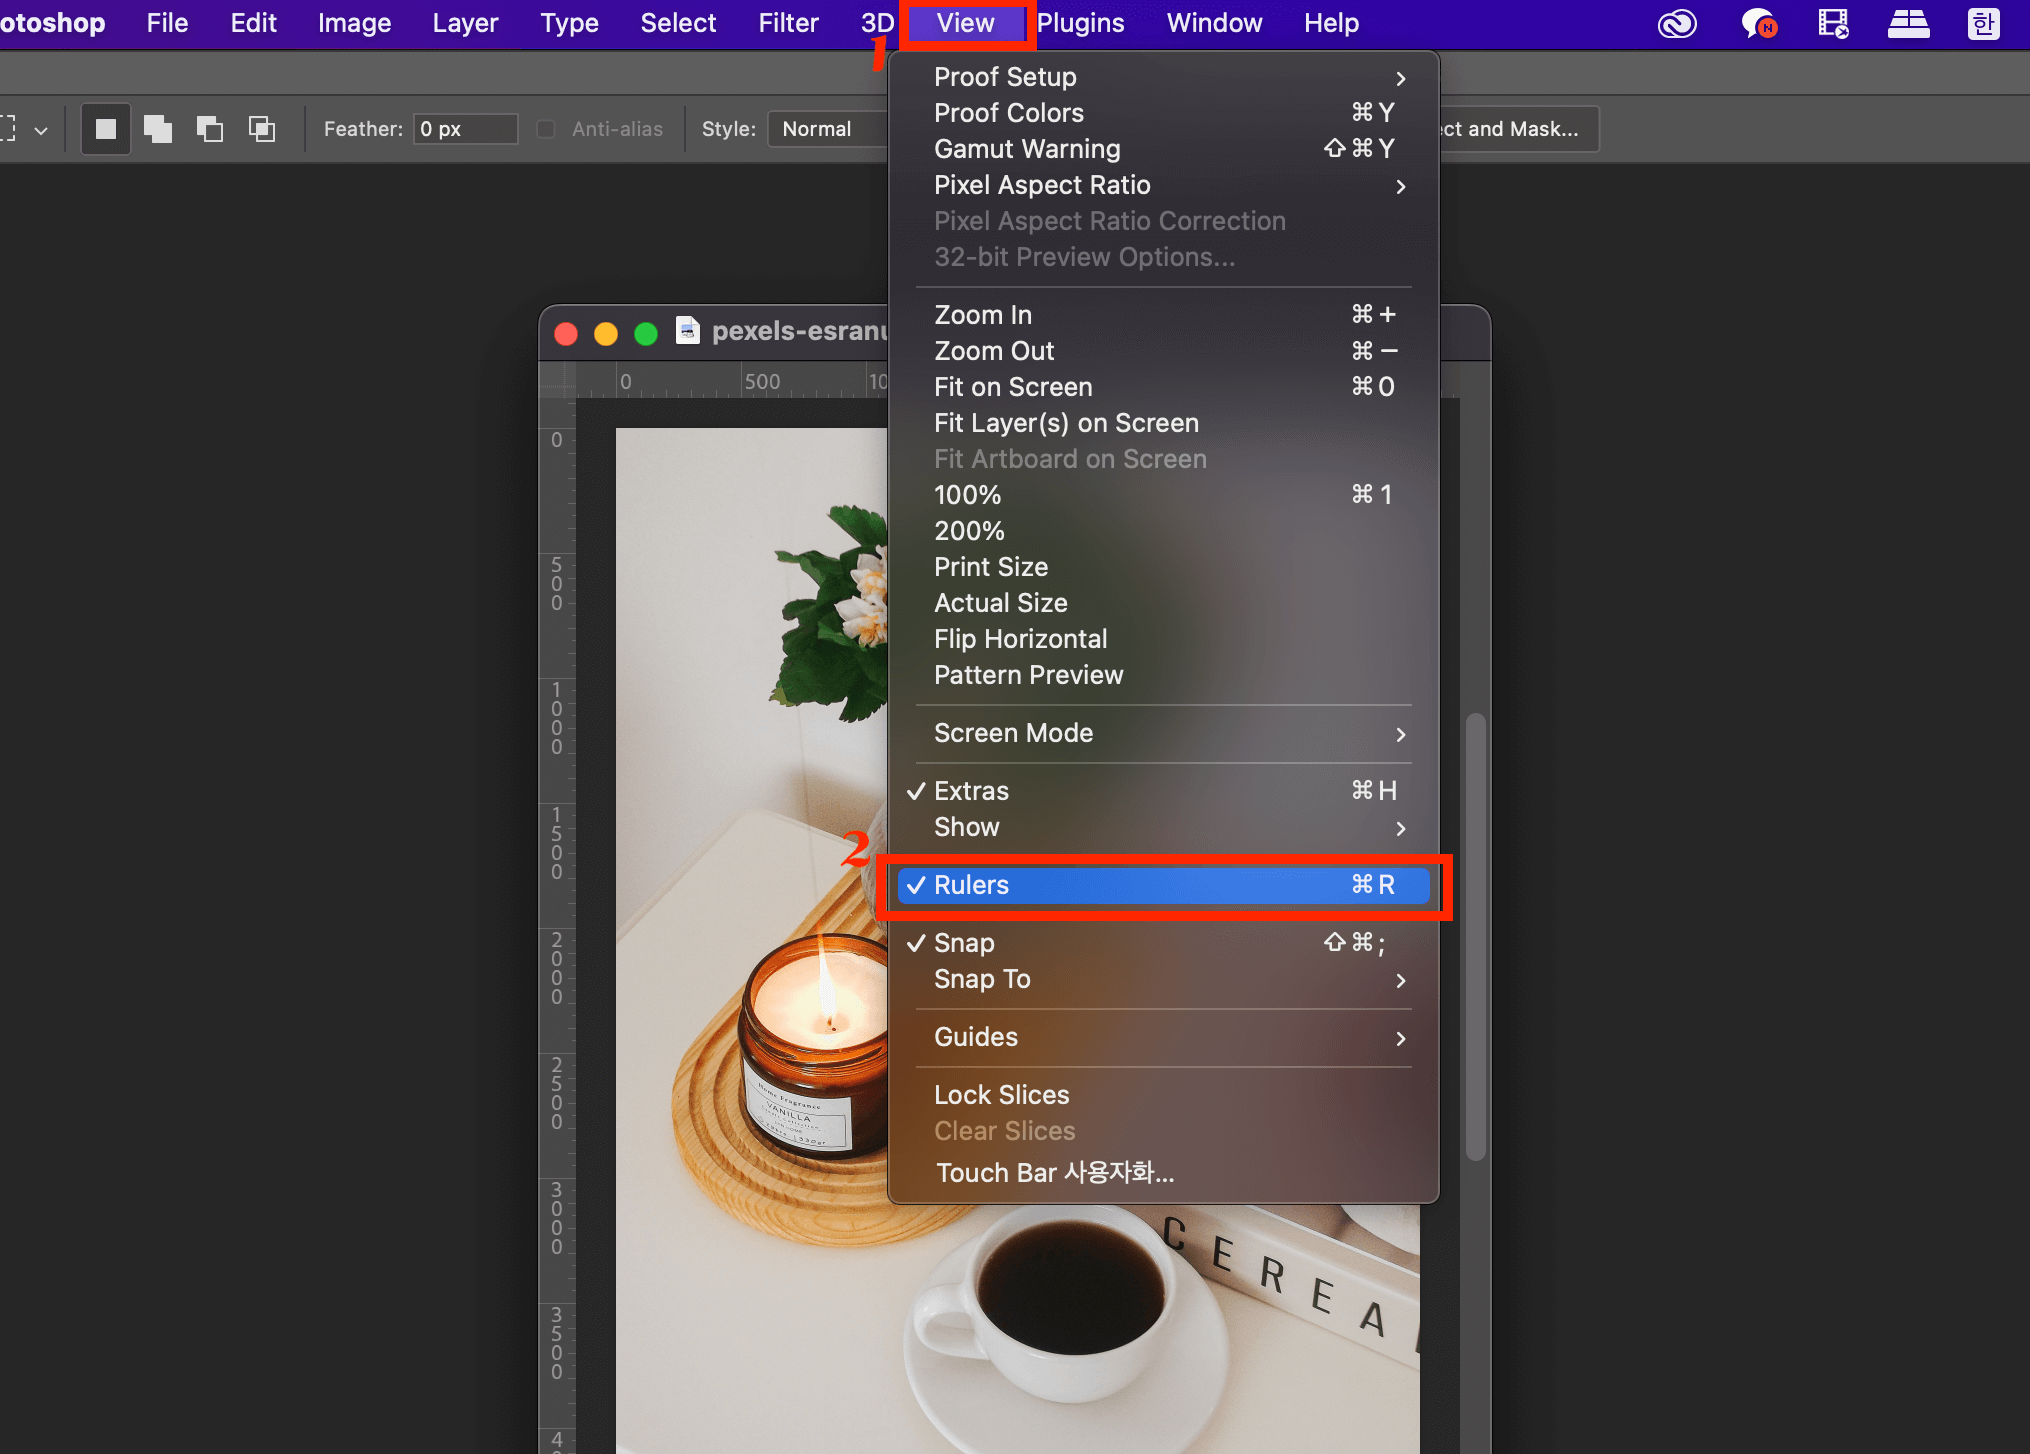The width and height of the screenshot is (2030, 1454).
Task: Open the Creative Cloud menu bar icon
Action: 1677,23
